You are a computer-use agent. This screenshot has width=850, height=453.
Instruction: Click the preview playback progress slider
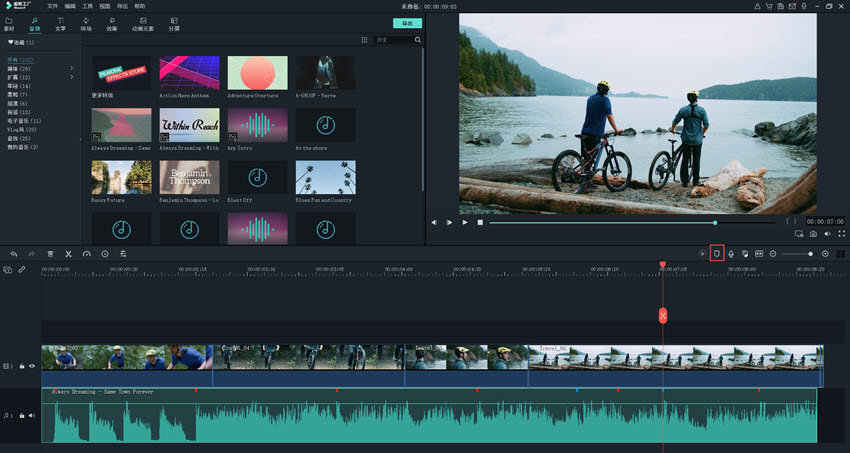pos(600,223)
